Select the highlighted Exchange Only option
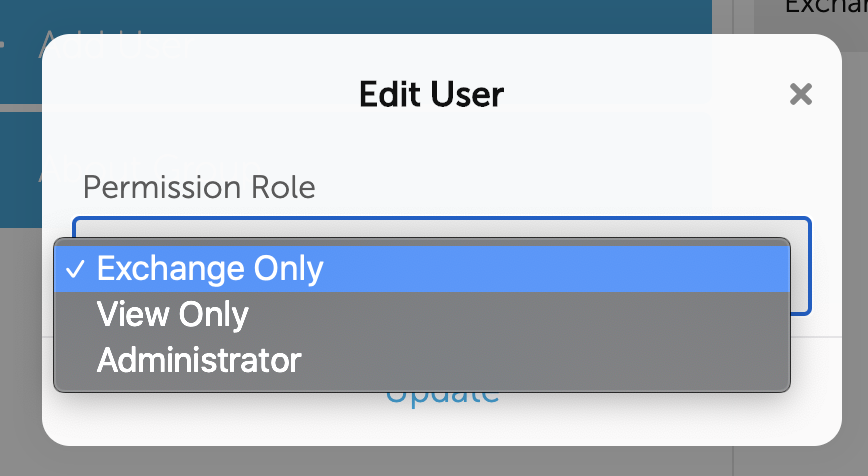 pos(210,269)
